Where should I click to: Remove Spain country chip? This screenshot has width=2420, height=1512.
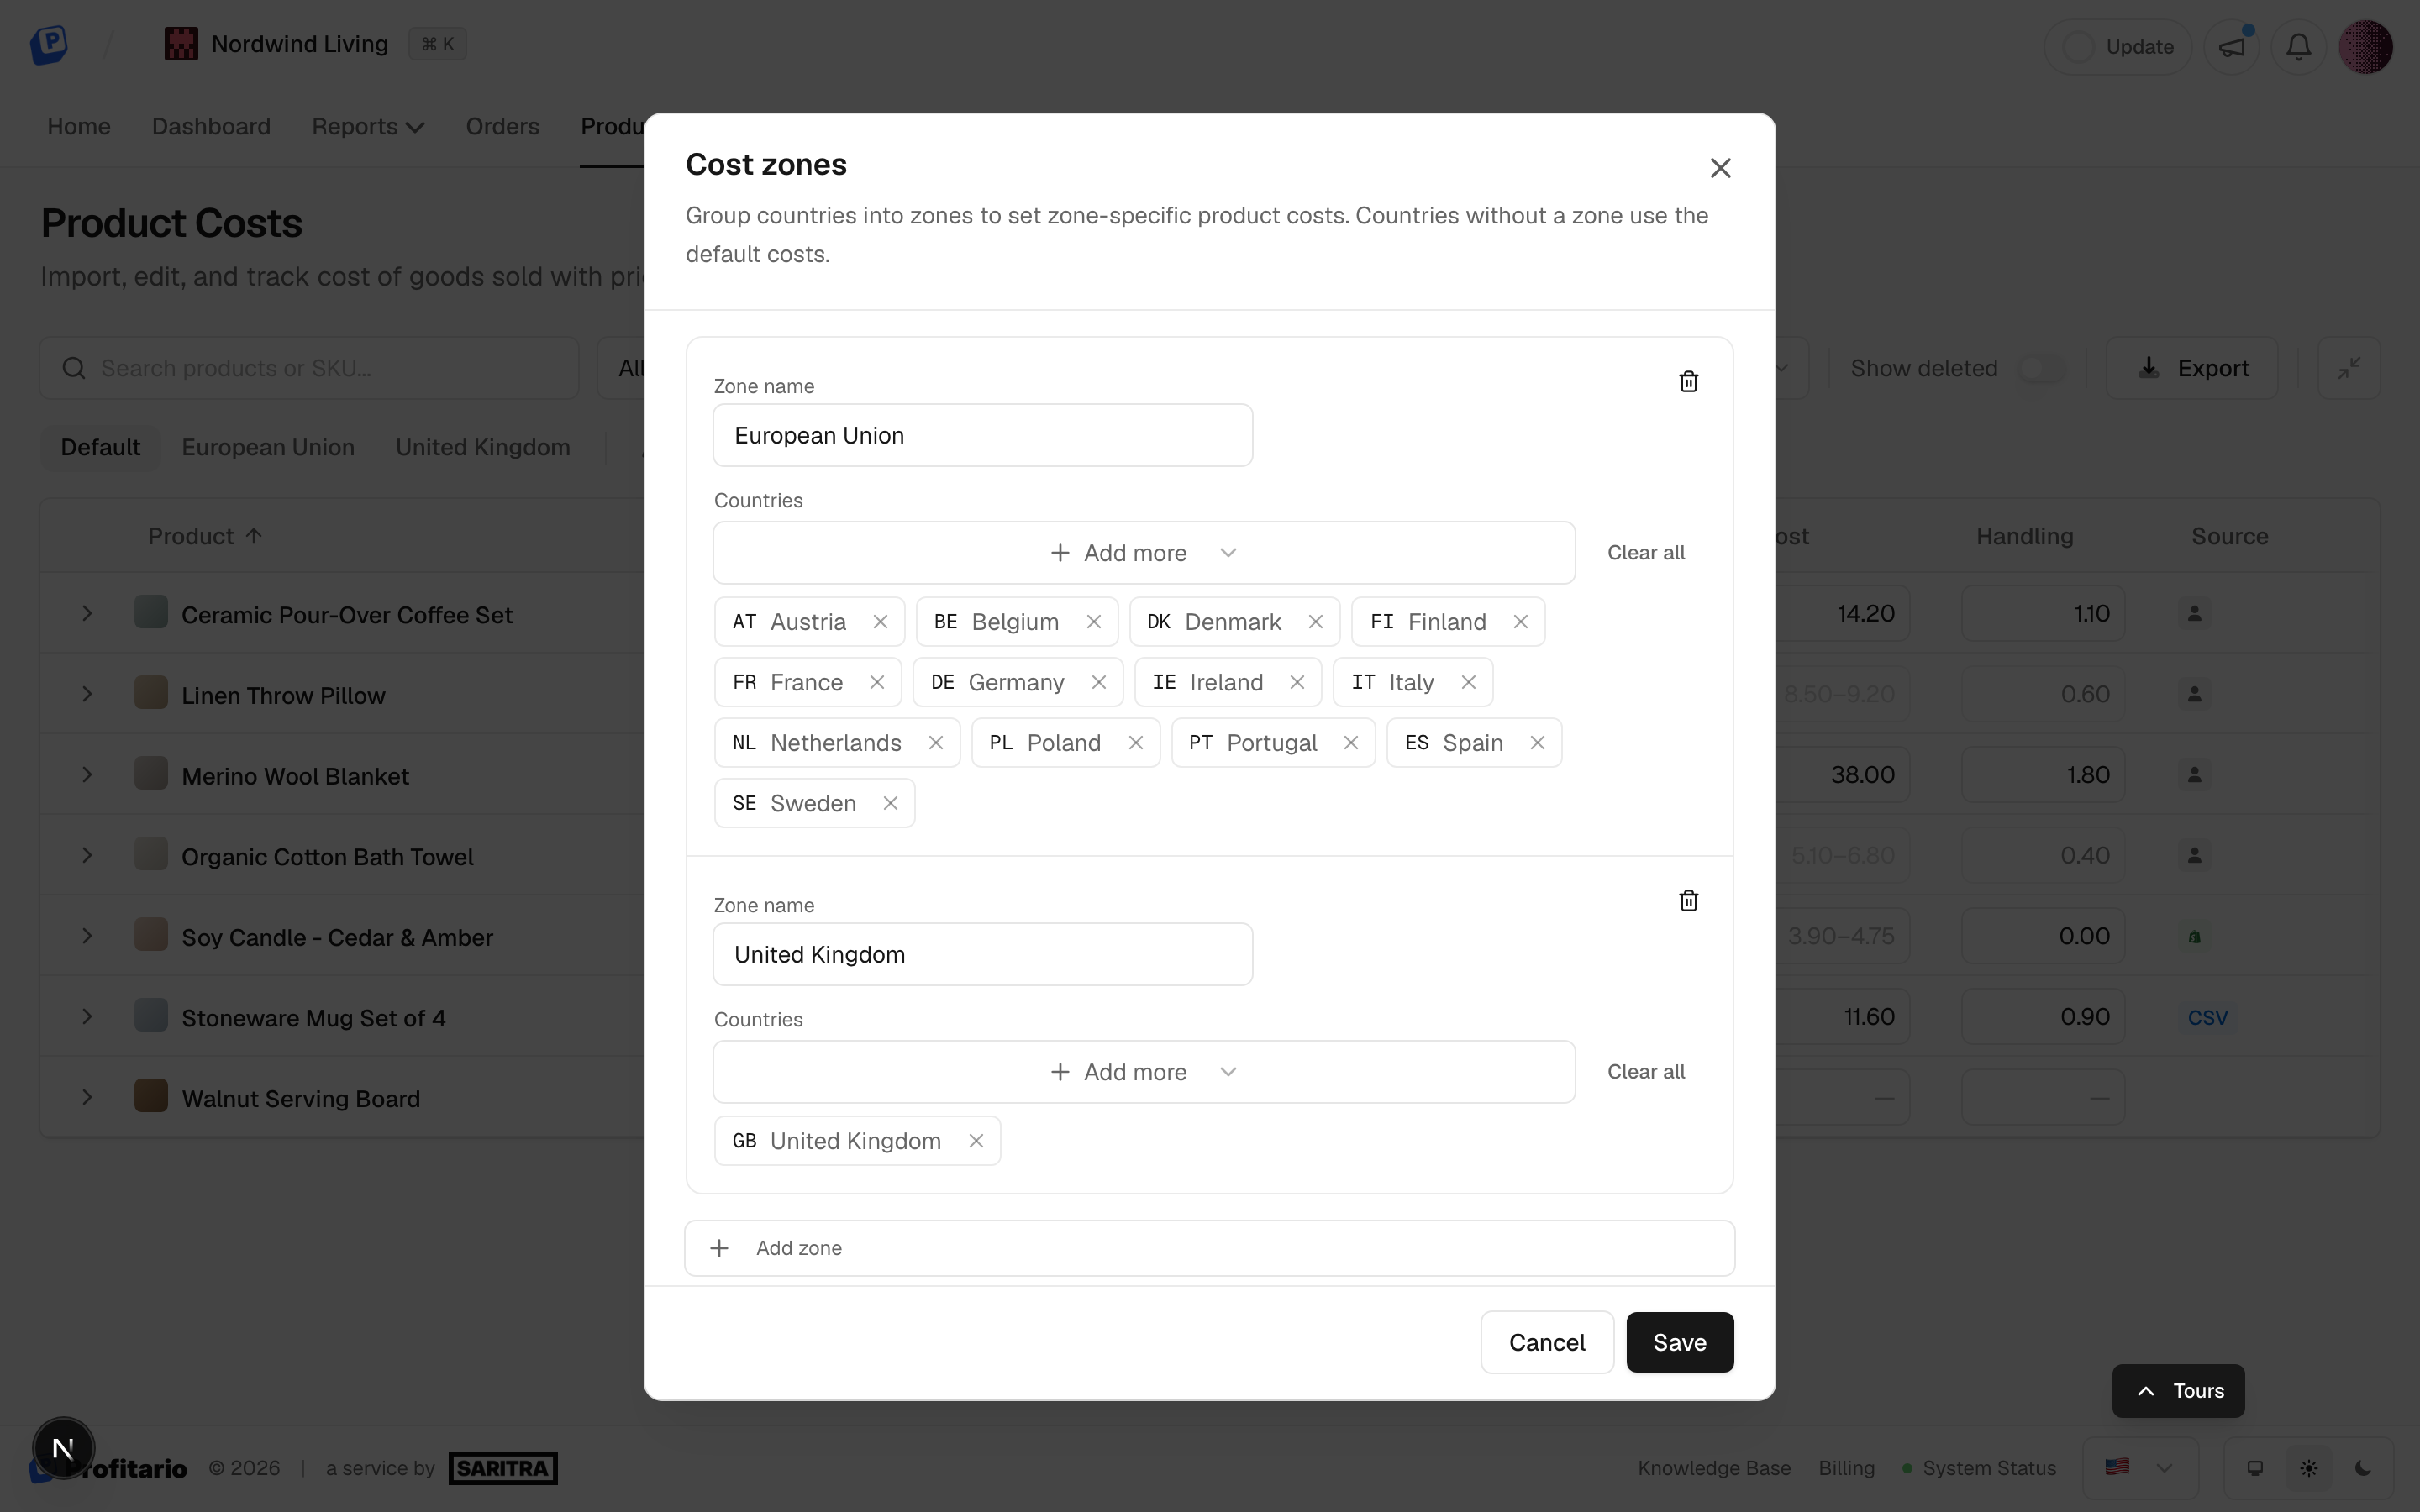point(1537,743)
